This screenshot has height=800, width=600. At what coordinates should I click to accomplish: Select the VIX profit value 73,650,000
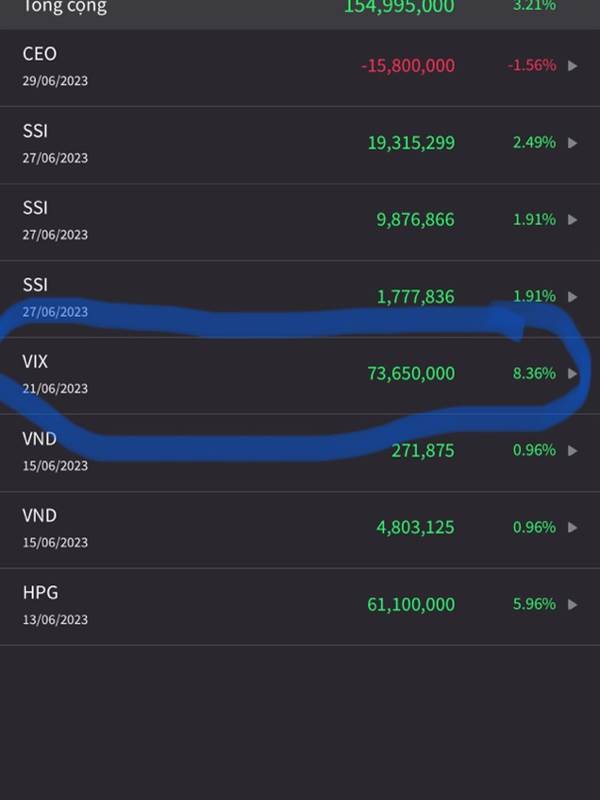pos(411,374)
